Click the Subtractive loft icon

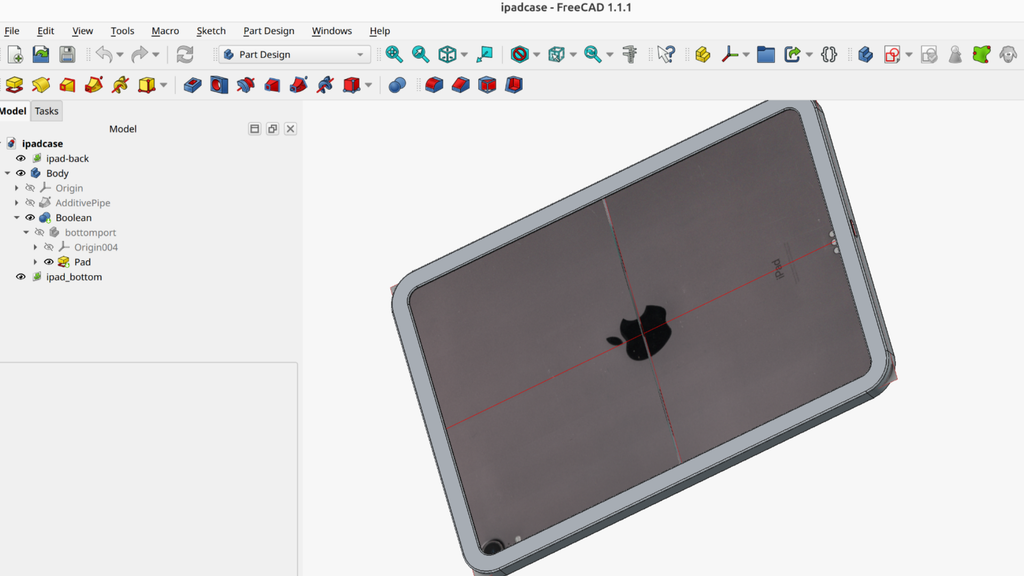tap(272, 85)
